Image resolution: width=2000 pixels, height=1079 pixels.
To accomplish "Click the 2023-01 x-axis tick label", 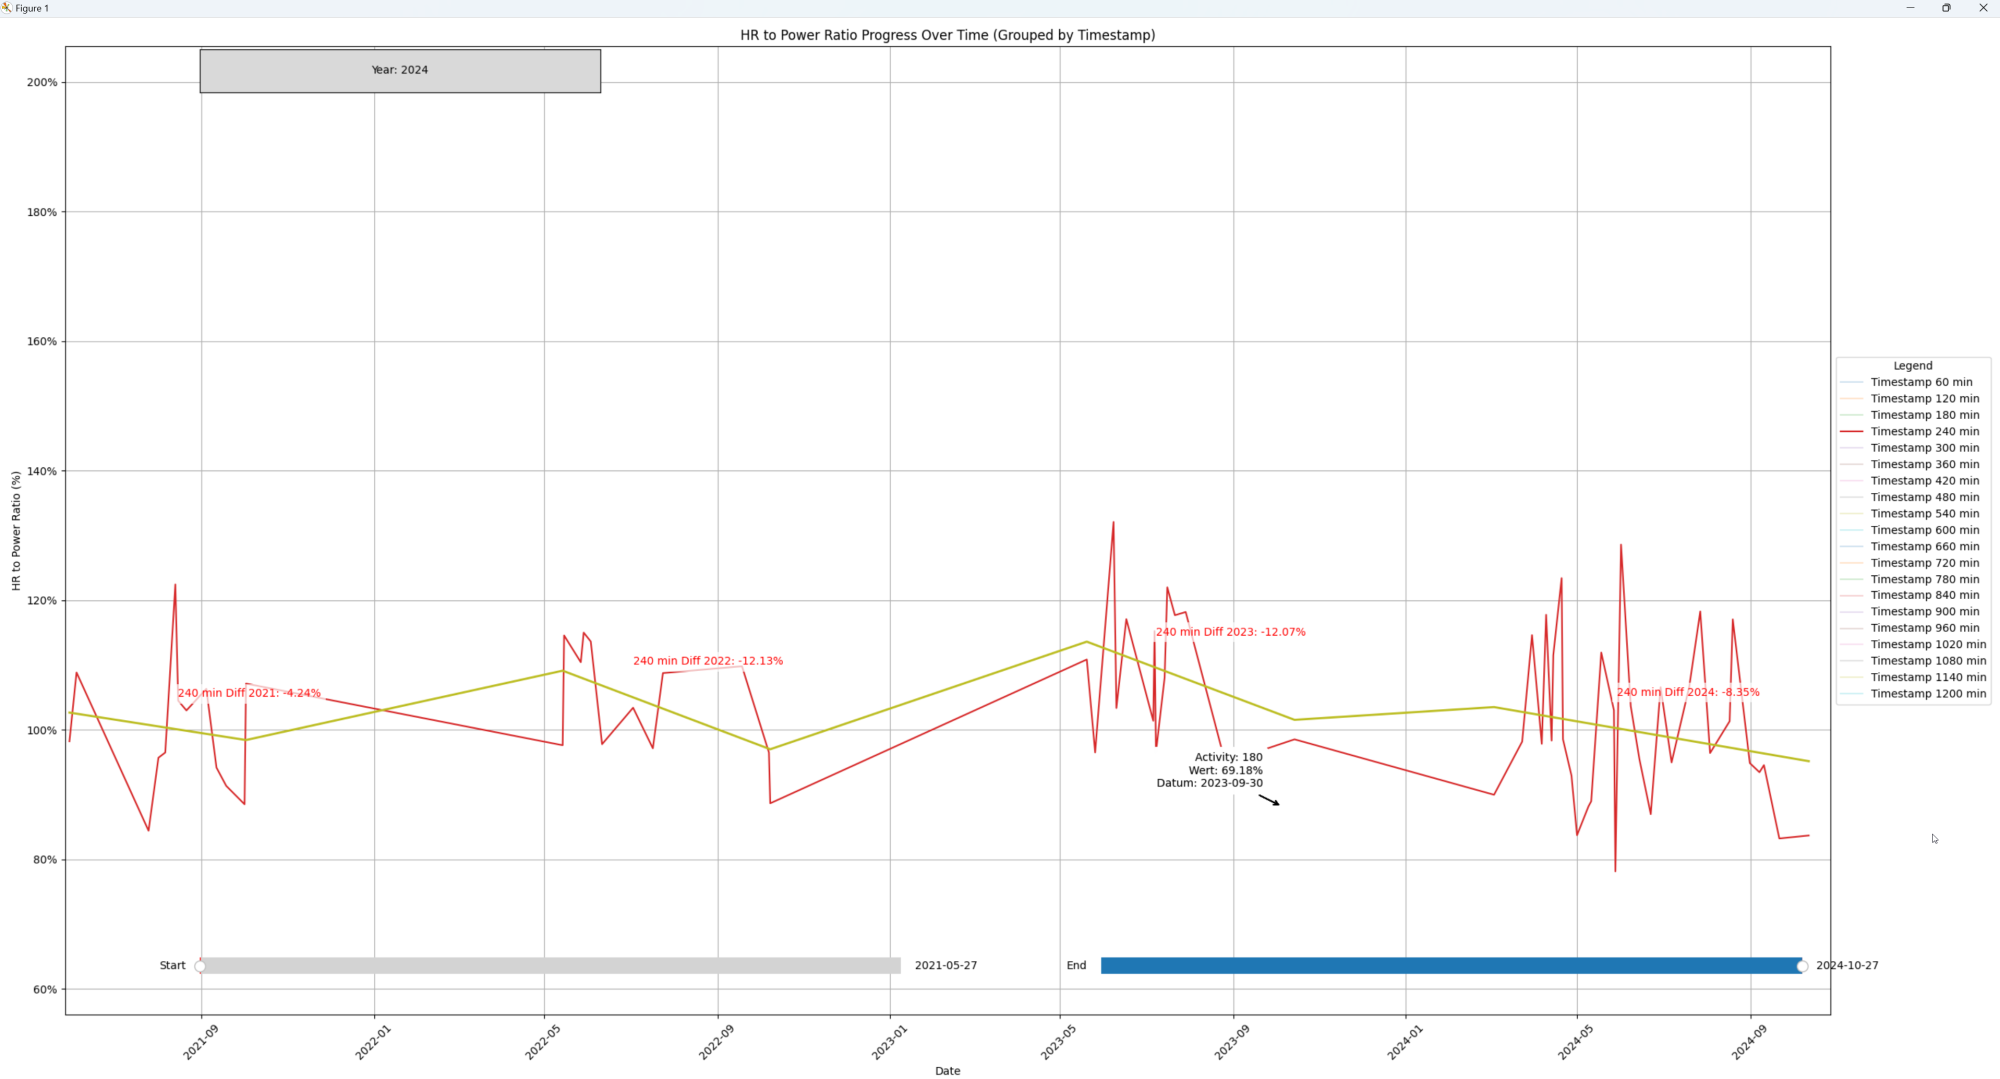I will pos(888,1043).
